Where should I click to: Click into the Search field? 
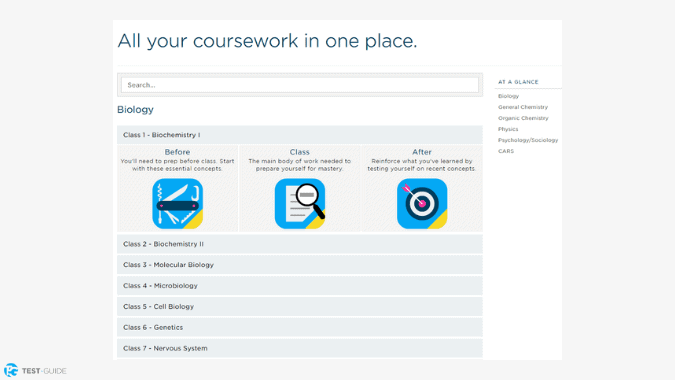[300, 85]
